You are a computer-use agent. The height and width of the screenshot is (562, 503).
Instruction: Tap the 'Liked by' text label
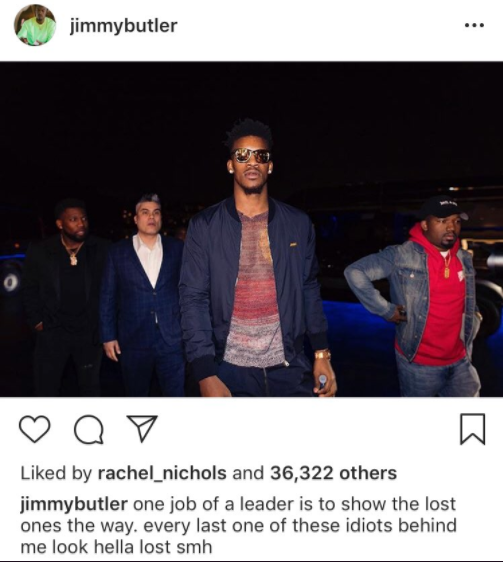click(x=57, y=473)
